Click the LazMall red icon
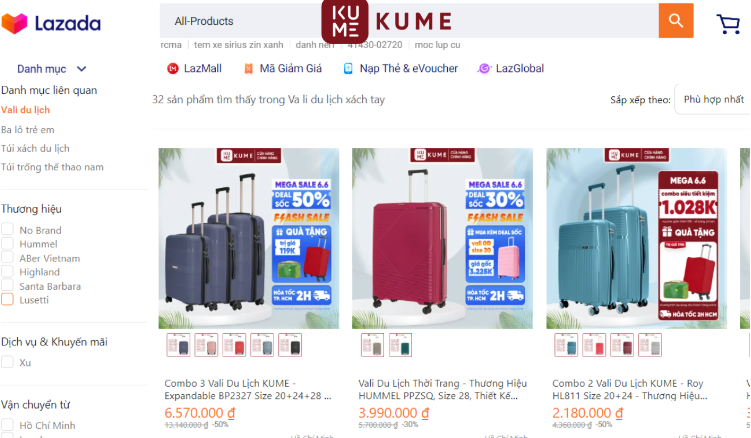Image resolution: width=751 pixels, height=438 pixels. [x=172, y=69]
